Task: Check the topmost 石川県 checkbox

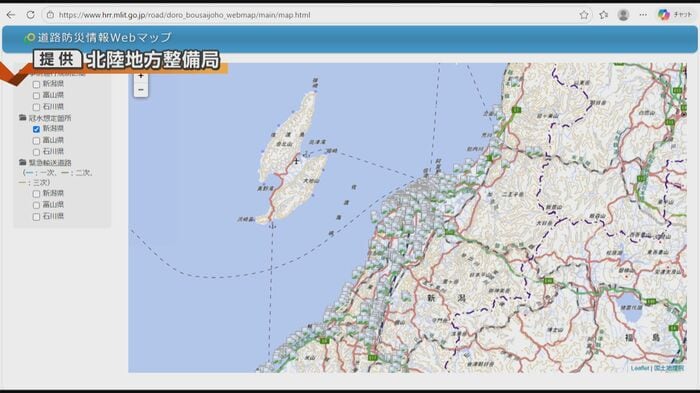Action: (x=36, y=107)
